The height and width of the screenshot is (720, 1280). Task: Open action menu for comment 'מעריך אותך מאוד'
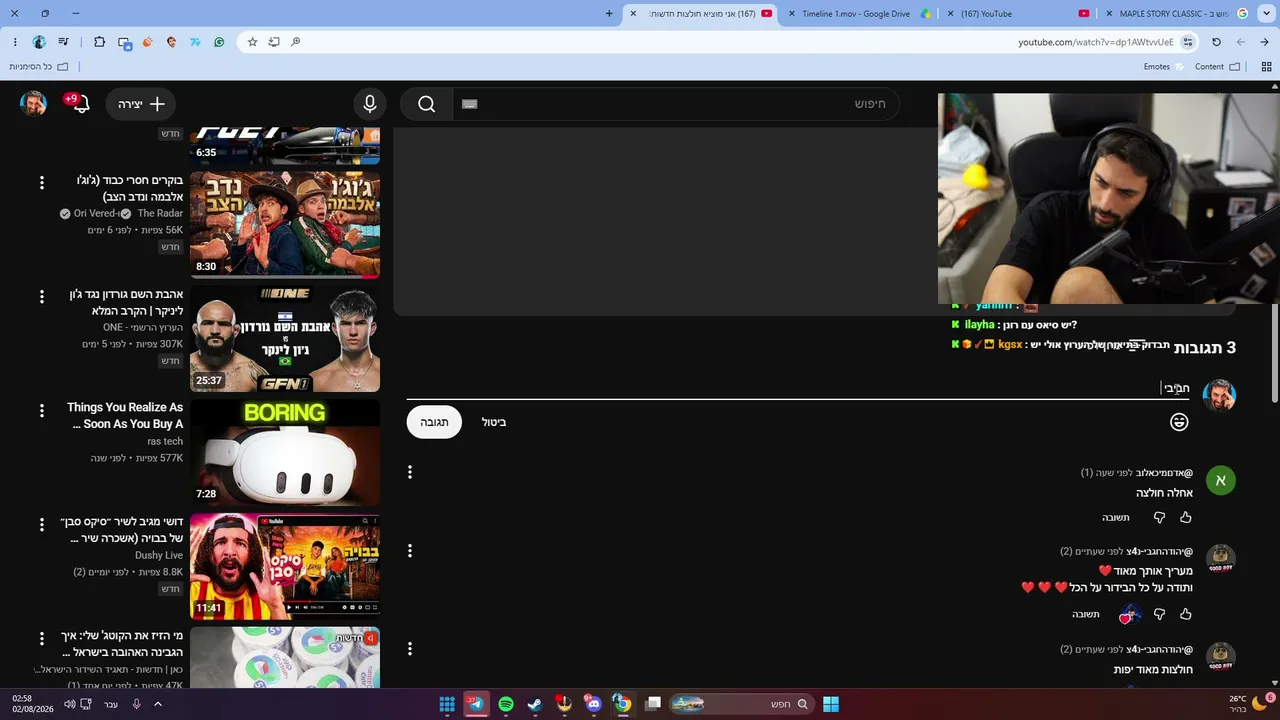click(x=410, y=551)
